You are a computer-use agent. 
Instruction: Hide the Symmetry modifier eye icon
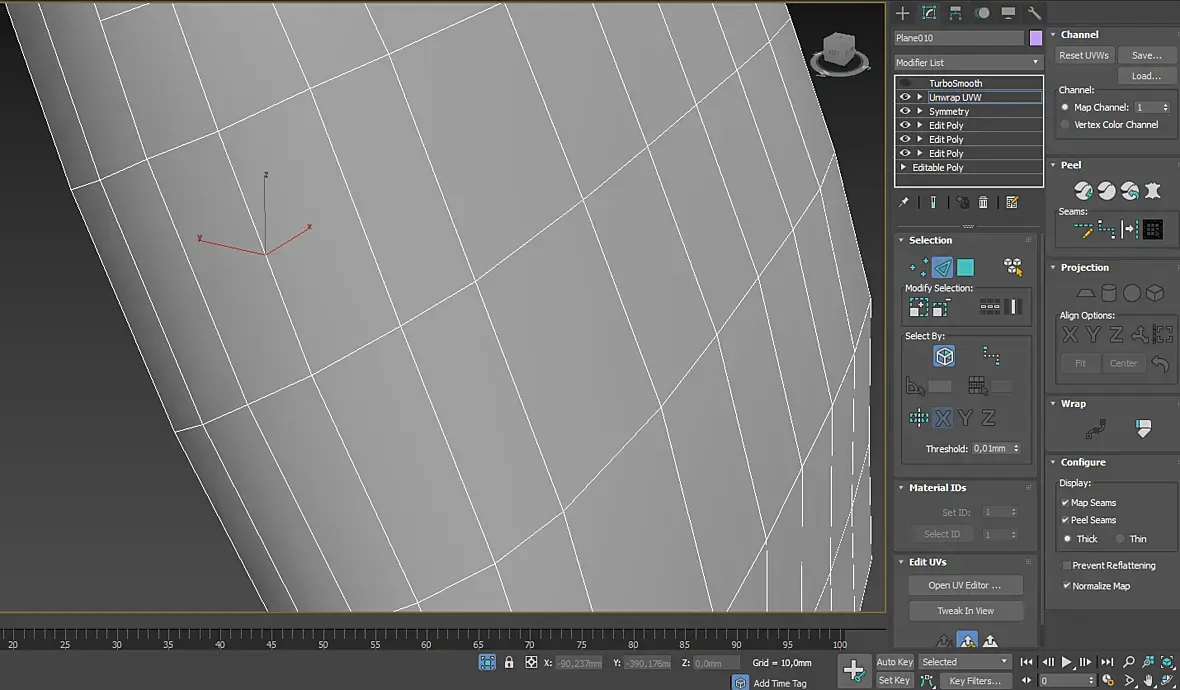(x=905, y=111)
